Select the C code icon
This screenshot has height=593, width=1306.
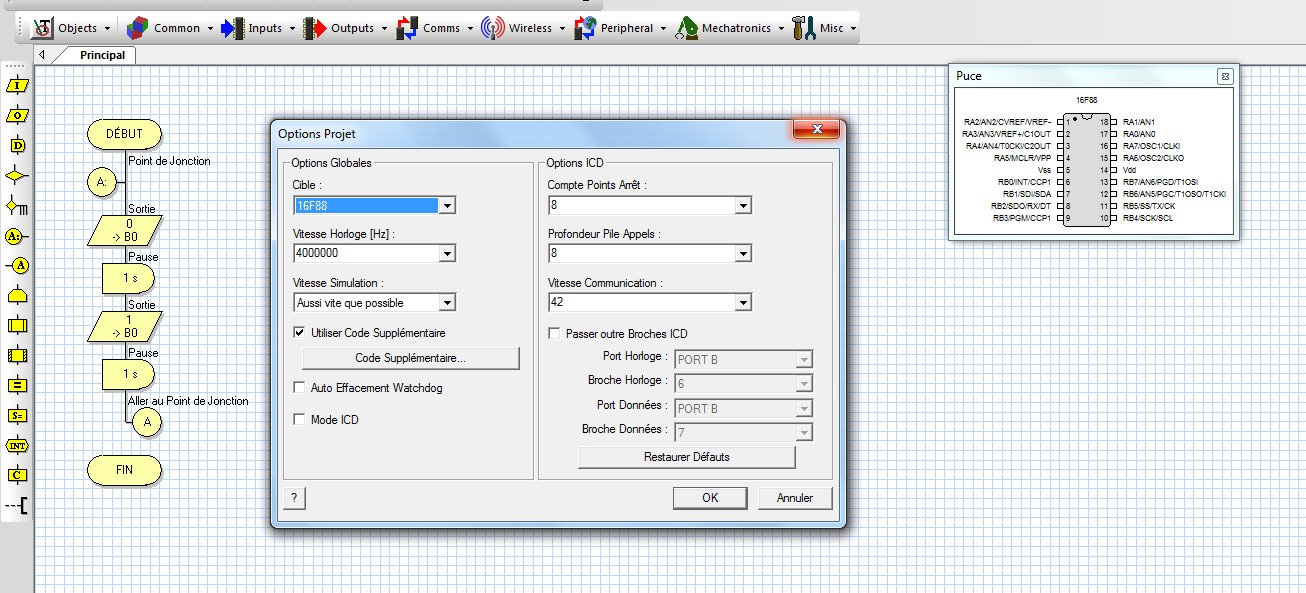(18, 475)
